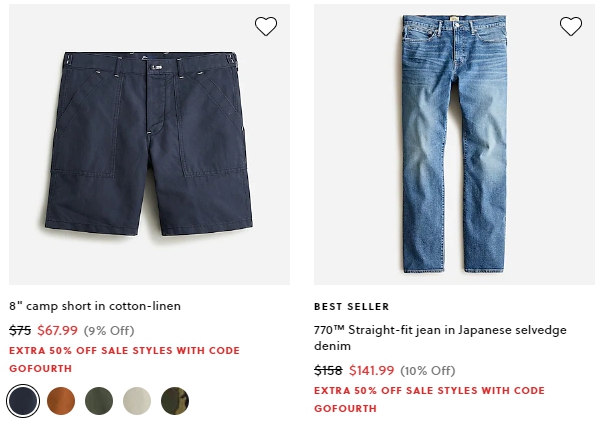The image size is (602, 433).
Task: Click the BEST SELLER badge
Action: point(352,307)
